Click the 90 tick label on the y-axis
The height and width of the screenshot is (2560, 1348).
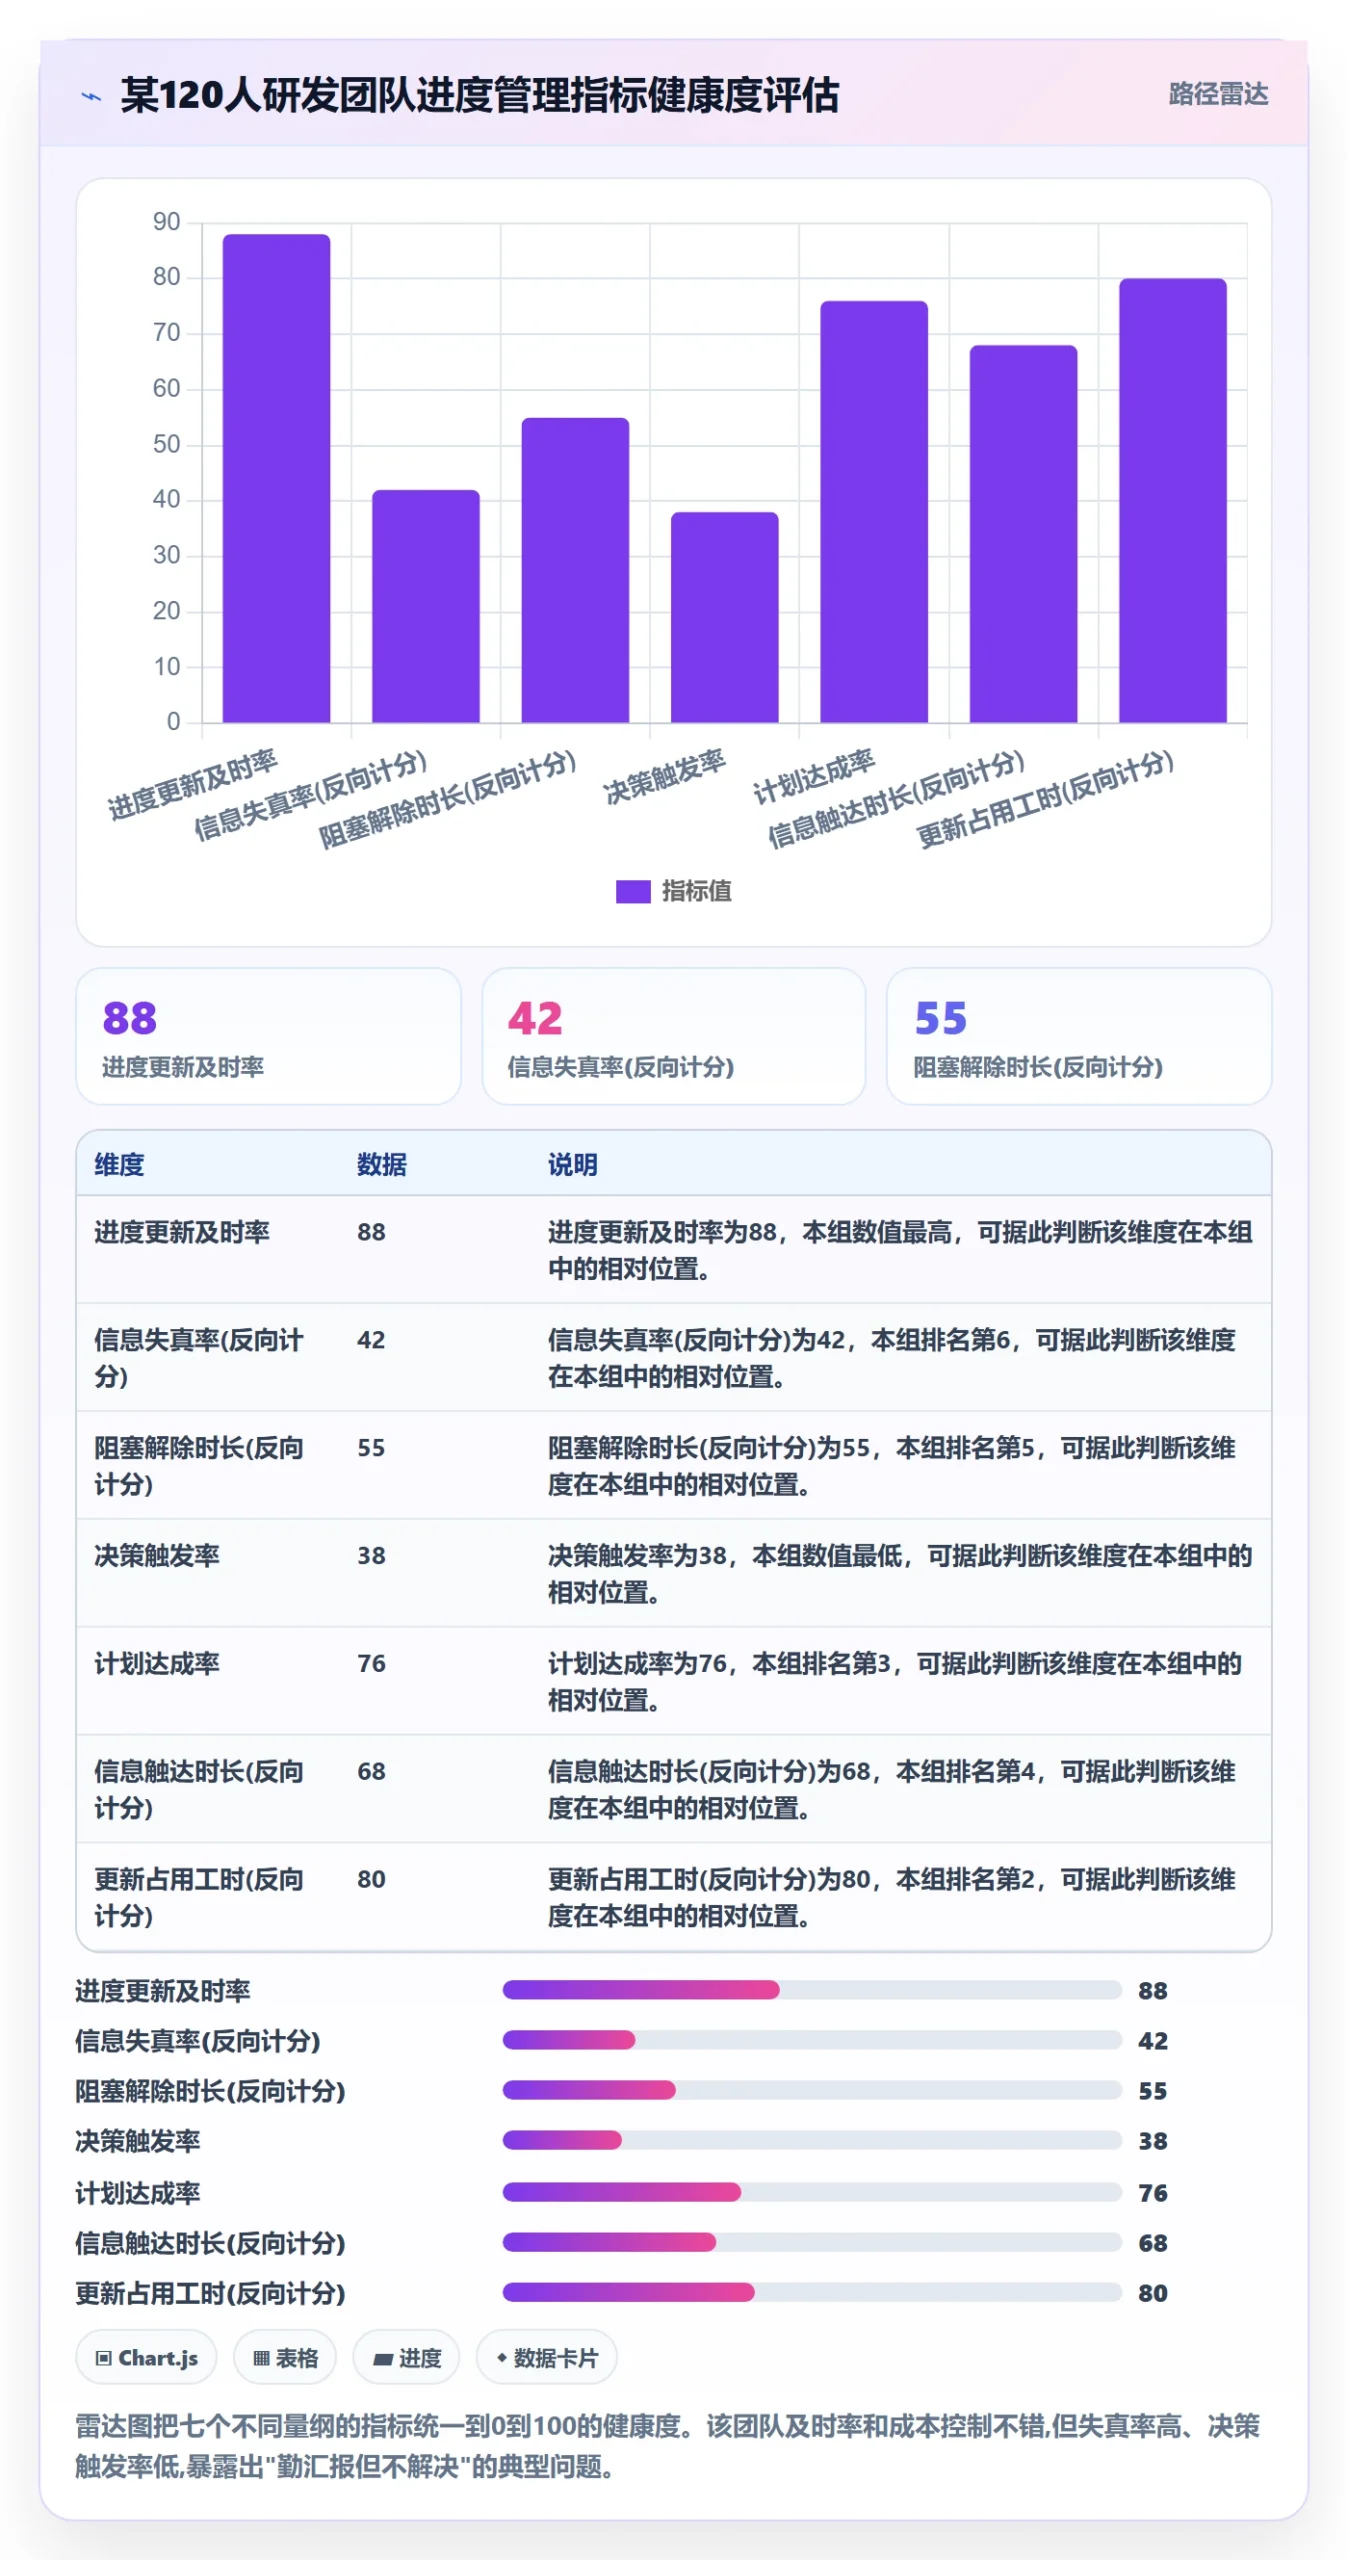click(166, 222)
